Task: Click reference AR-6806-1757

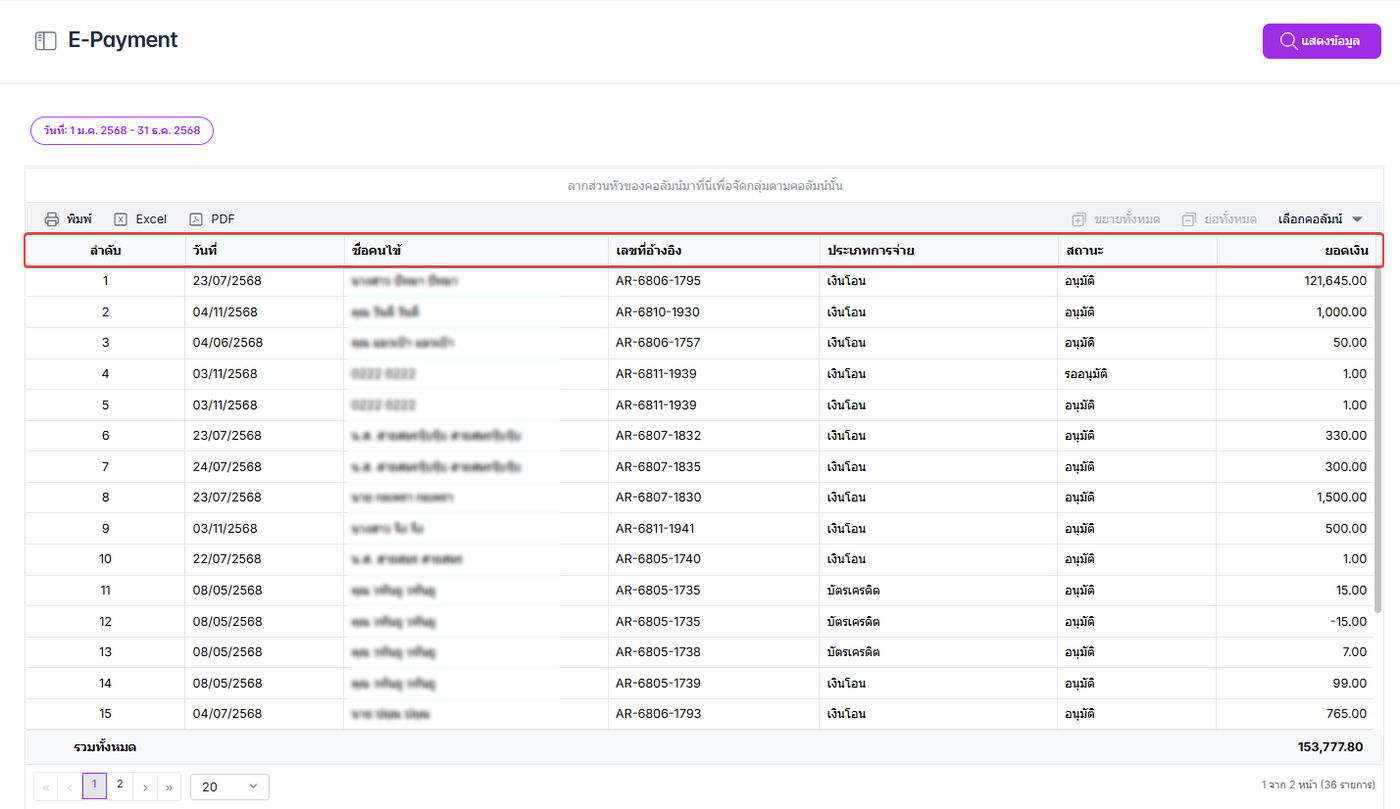Action: click(x=658, y=342)
